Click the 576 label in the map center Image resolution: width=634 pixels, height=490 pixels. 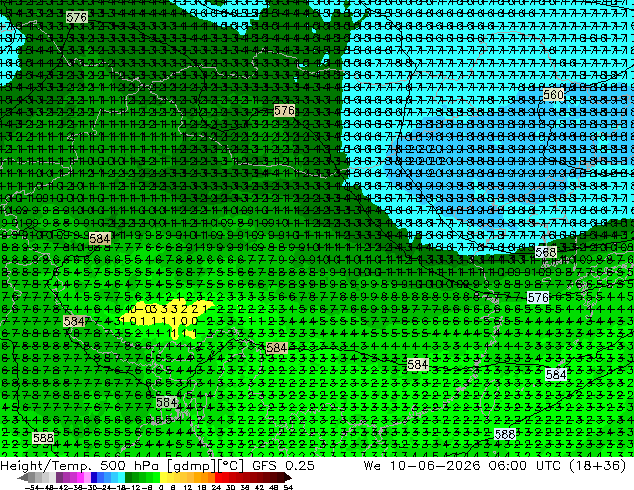(x=284, y=110)
